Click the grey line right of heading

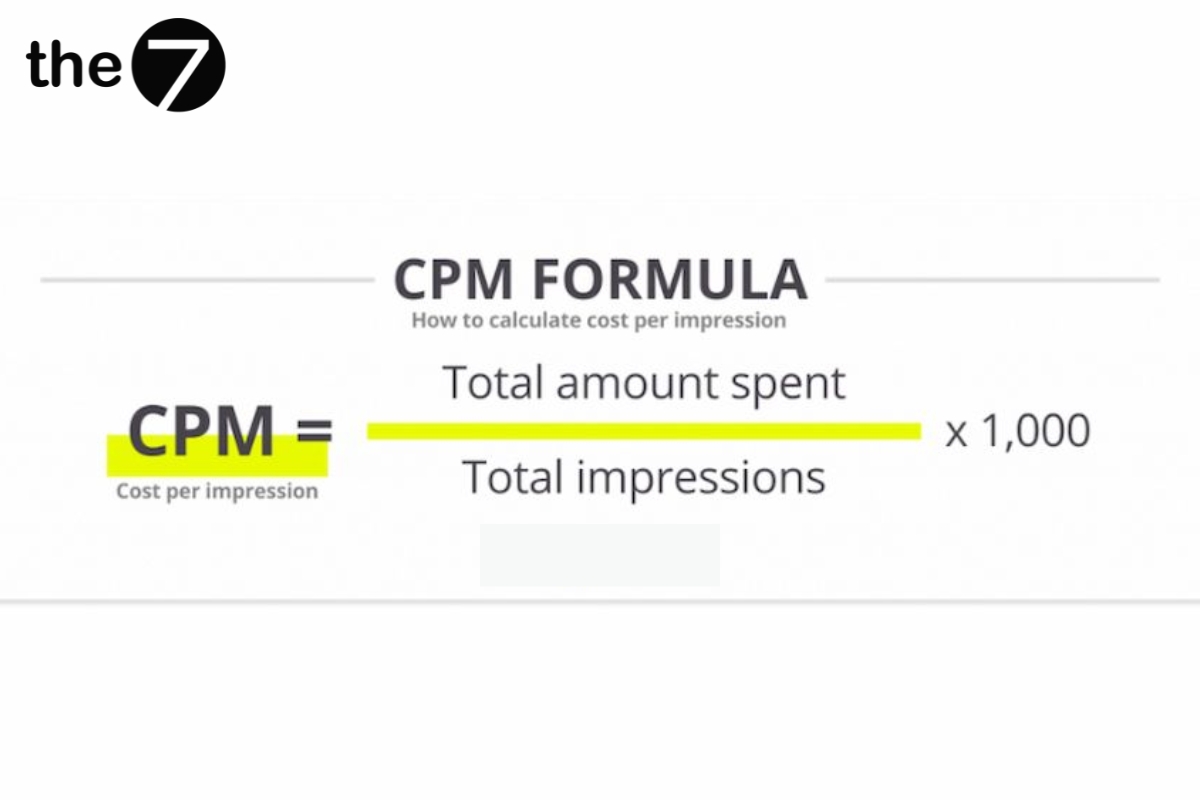993,280
